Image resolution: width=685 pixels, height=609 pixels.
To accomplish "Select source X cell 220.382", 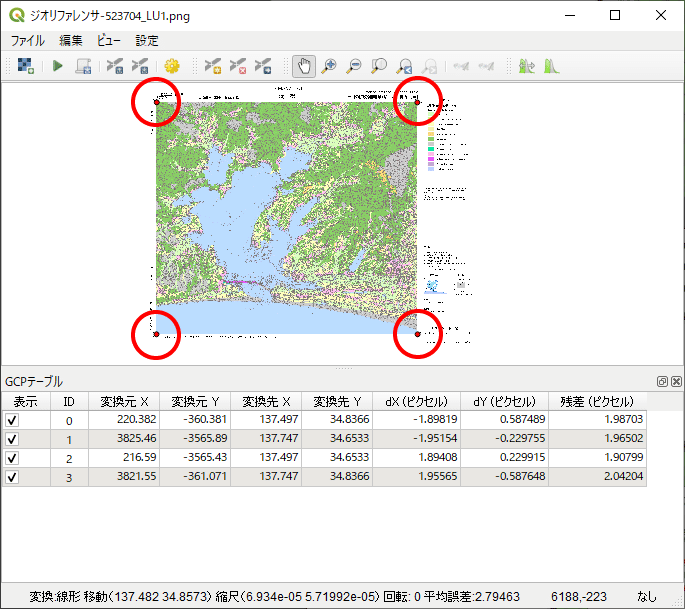I will tap(124, 420).
